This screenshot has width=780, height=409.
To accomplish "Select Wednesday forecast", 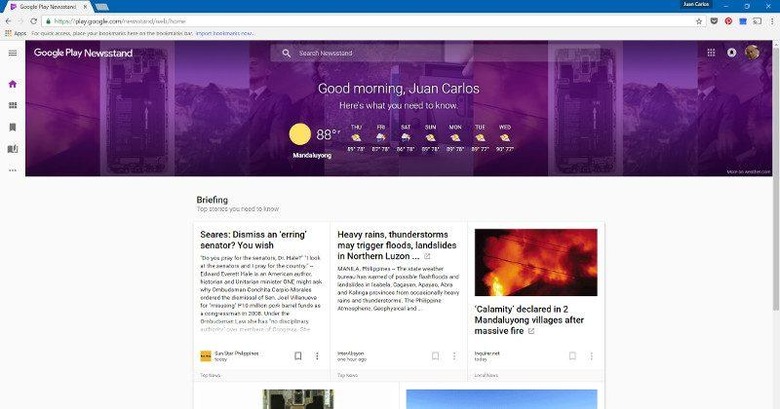I will tap(505, 138).
